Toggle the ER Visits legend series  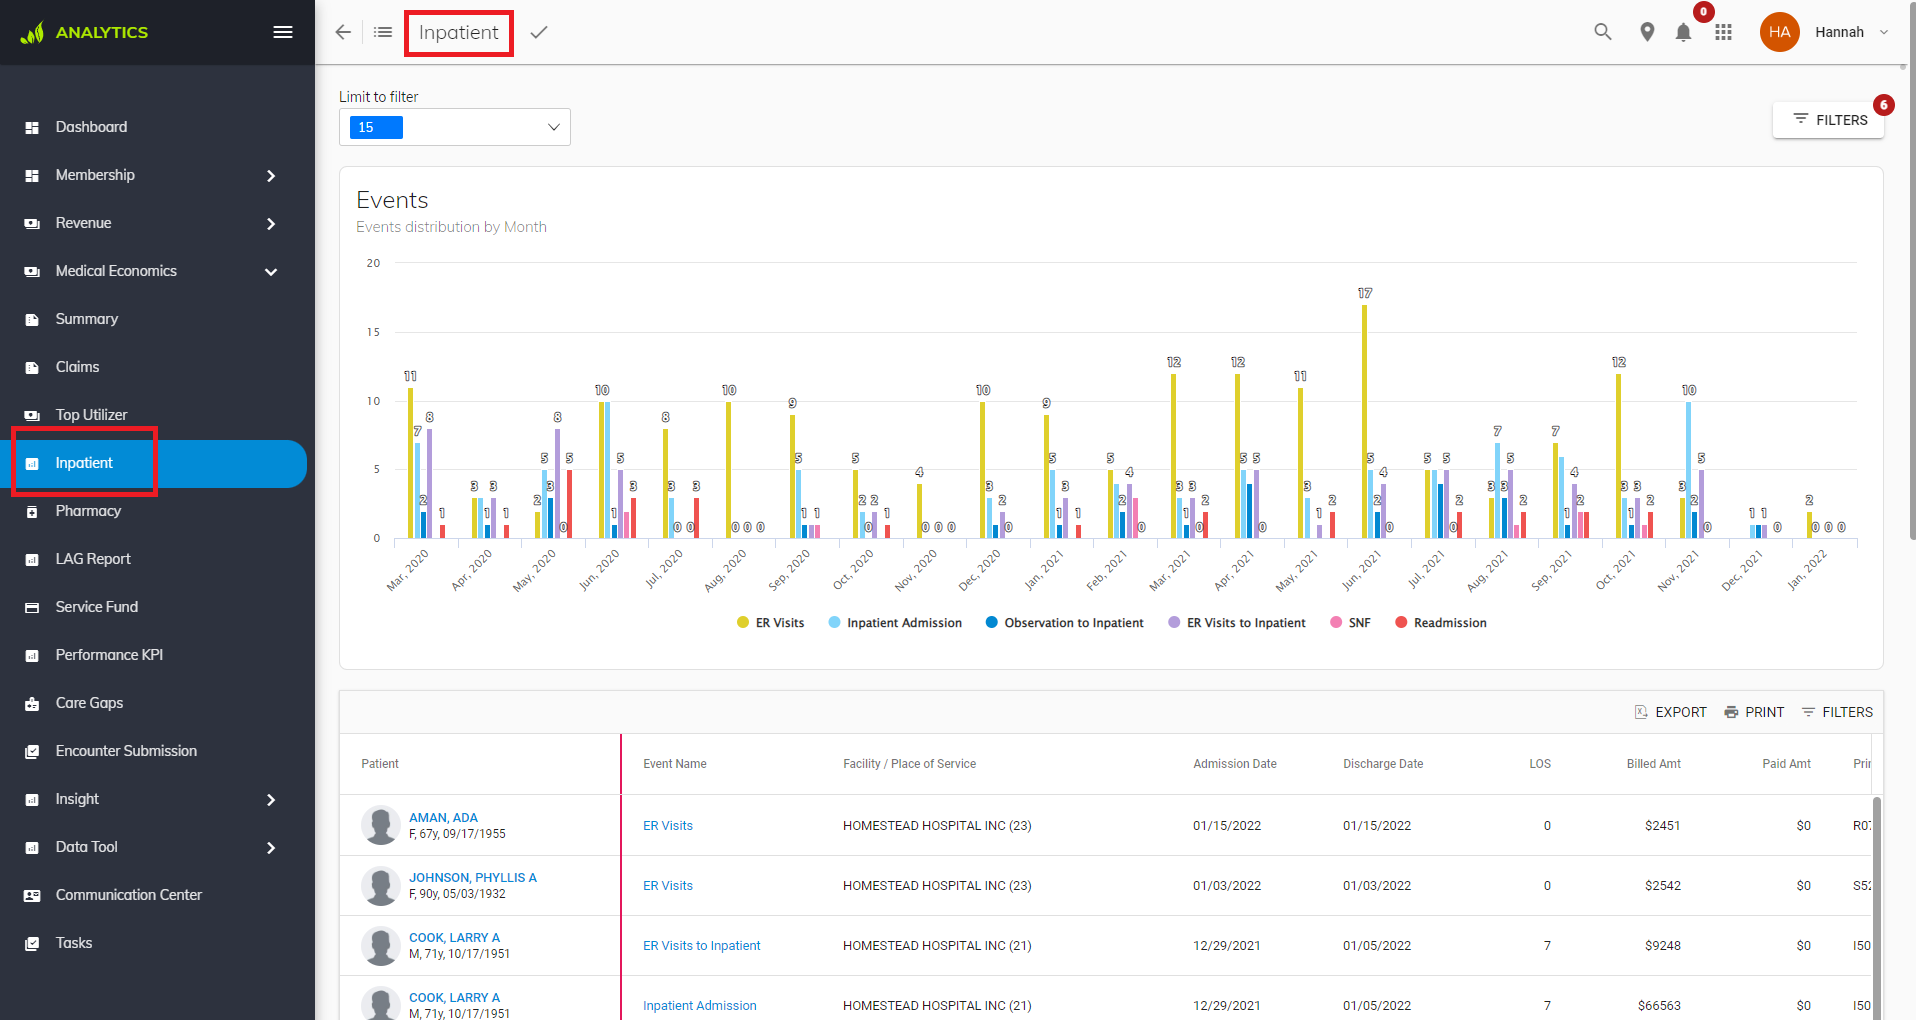click(770, 623)
